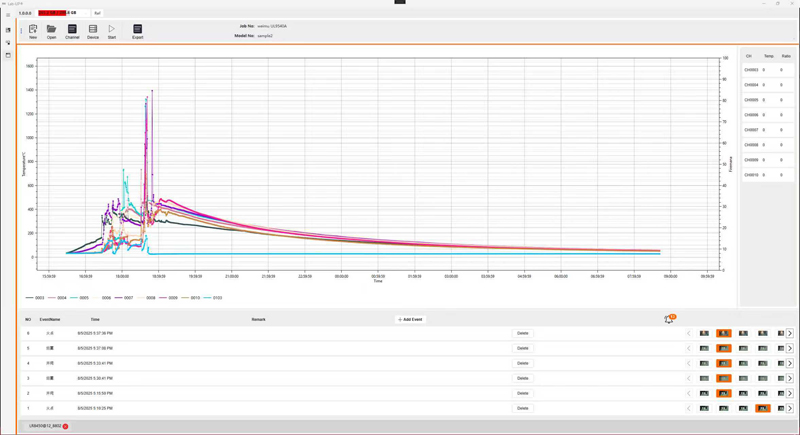
Task: Toggle the 0003 series in chart legend
Action: coord(35,297)
